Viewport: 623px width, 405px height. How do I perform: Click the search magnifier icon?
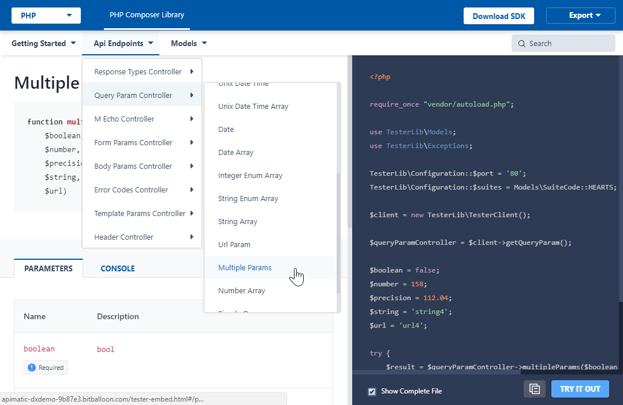click(x=521, y=44)
